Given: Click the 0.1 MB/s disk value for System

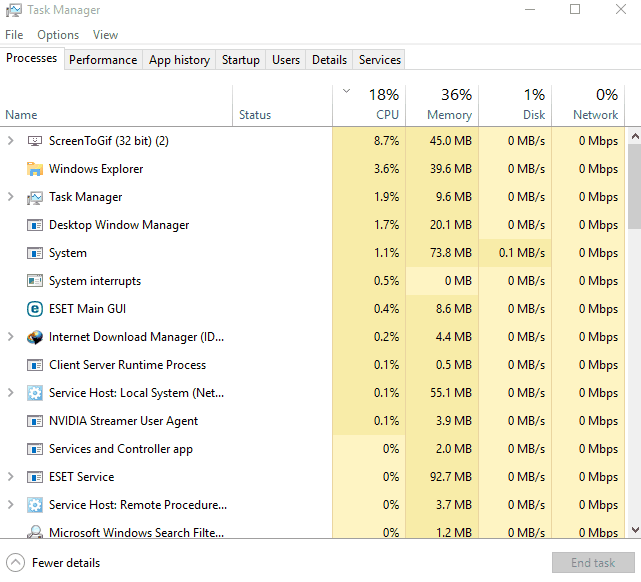Looking at the screenshot, I should 522,253.
